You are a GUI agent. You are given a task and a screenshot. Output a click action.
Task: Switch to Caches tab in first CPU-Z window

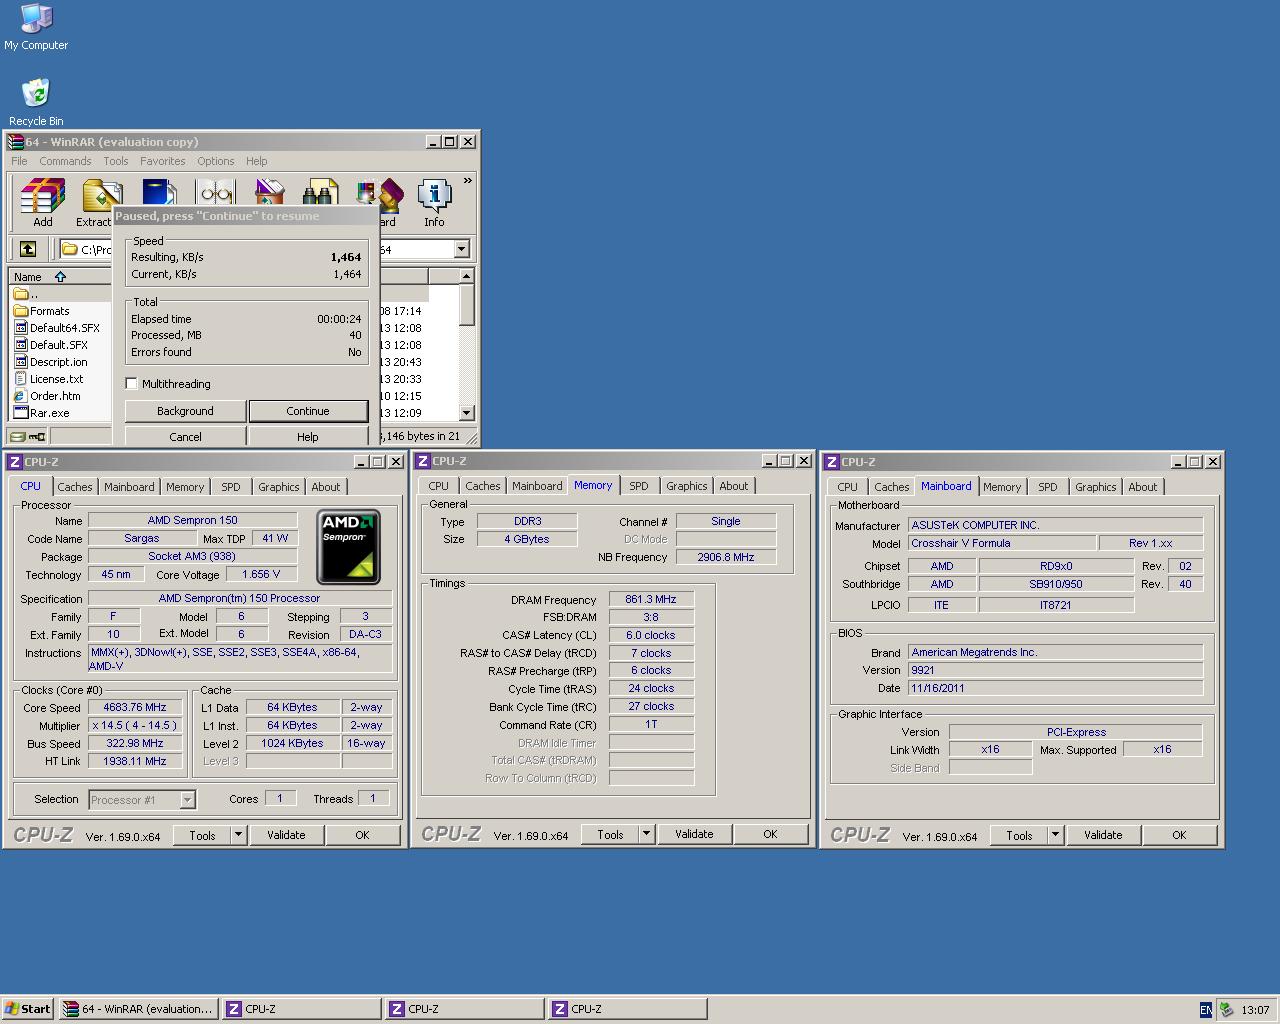(74, 487)
